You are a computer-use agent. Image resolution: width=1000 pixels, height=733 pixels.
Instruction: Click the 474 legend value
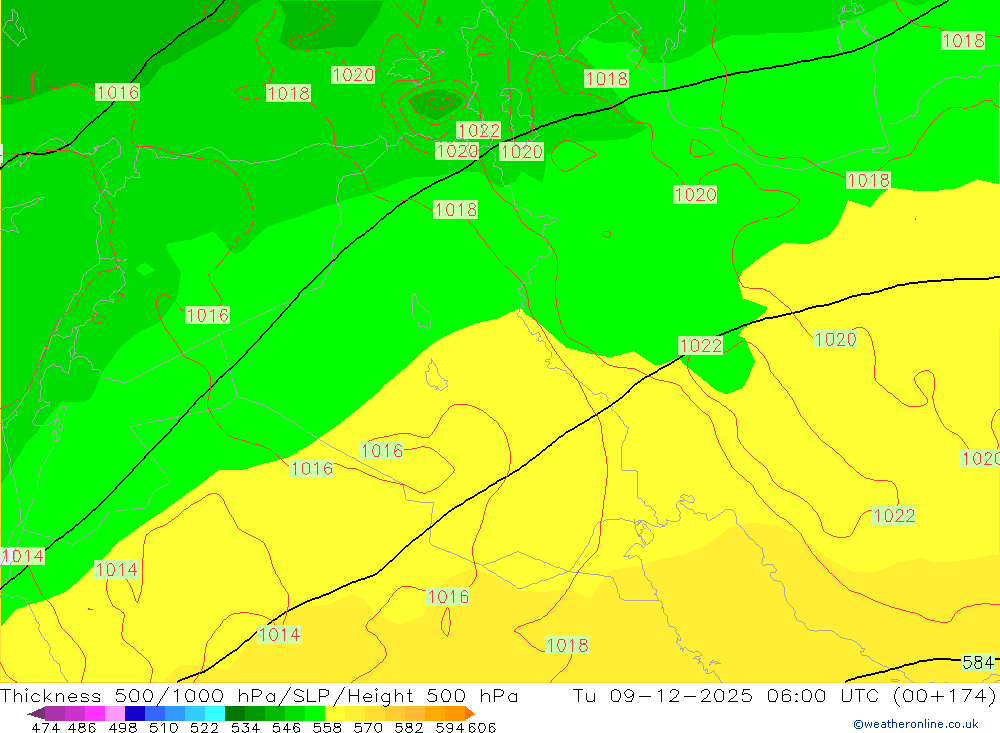pyautogui.click(x=45, y=727)
